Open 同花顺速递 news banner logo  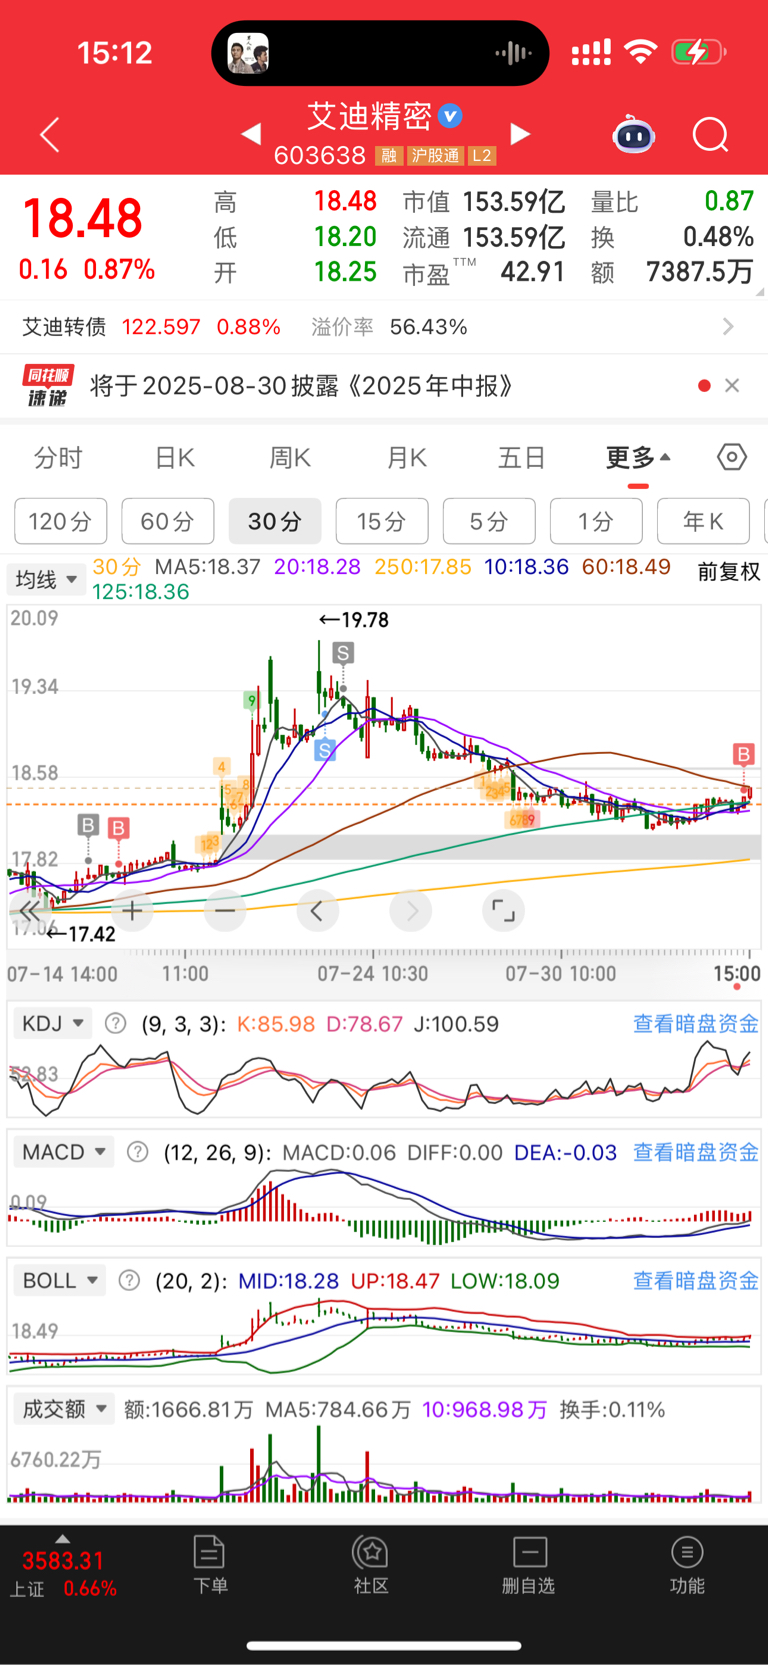pos(47,386)
